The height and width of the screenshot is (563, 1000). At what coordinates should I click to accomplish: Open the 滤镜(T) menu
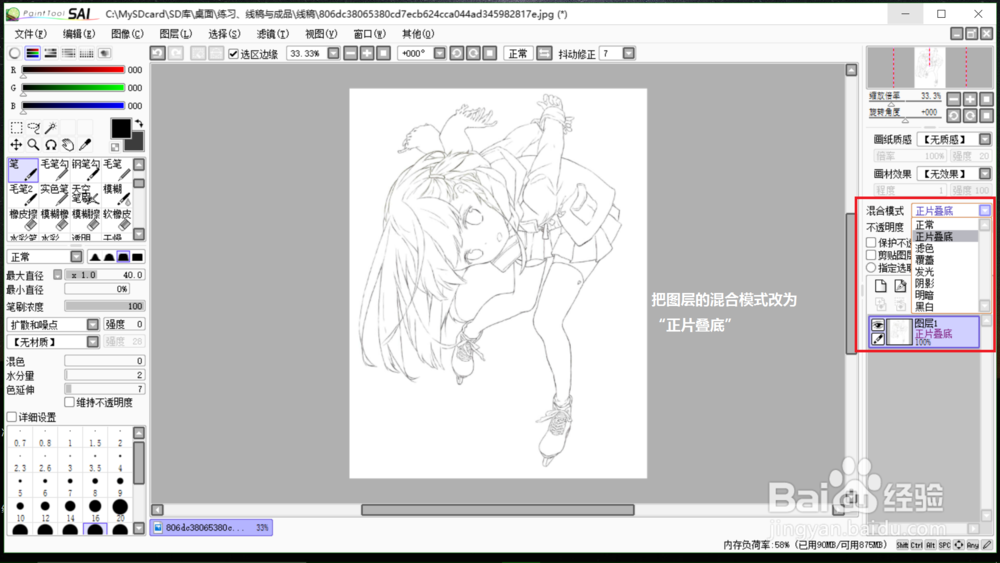pos(272,34)
